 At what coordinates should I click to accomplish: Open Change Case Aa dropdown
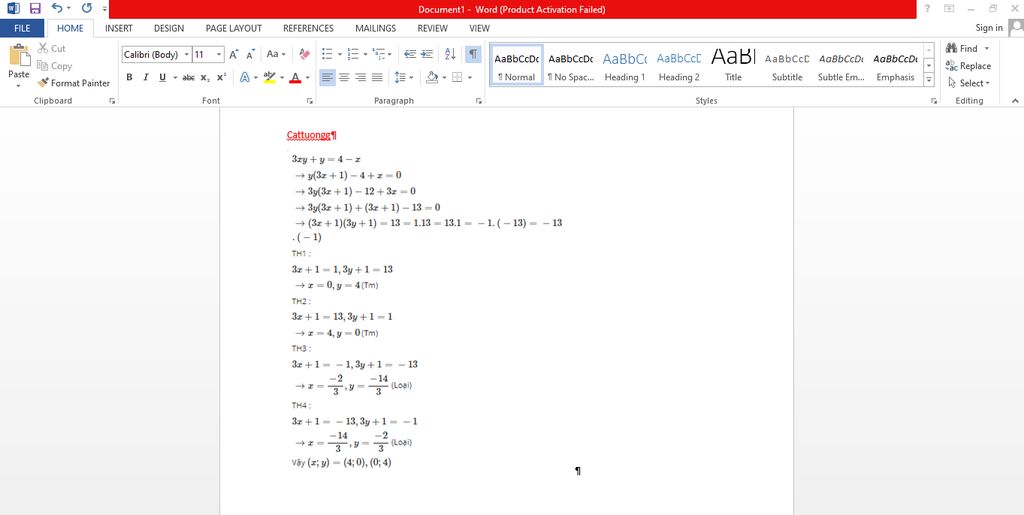pyautogui.click(x=276, y=55)
